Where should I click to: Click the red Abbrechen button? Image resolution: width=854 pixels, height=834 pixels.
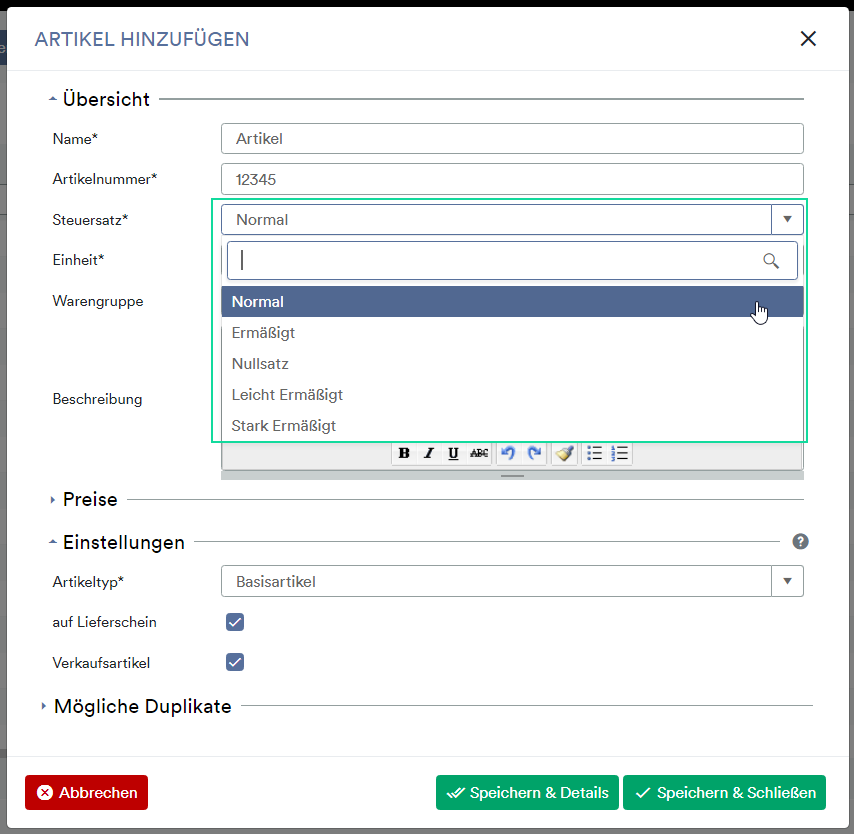(87, 792)
